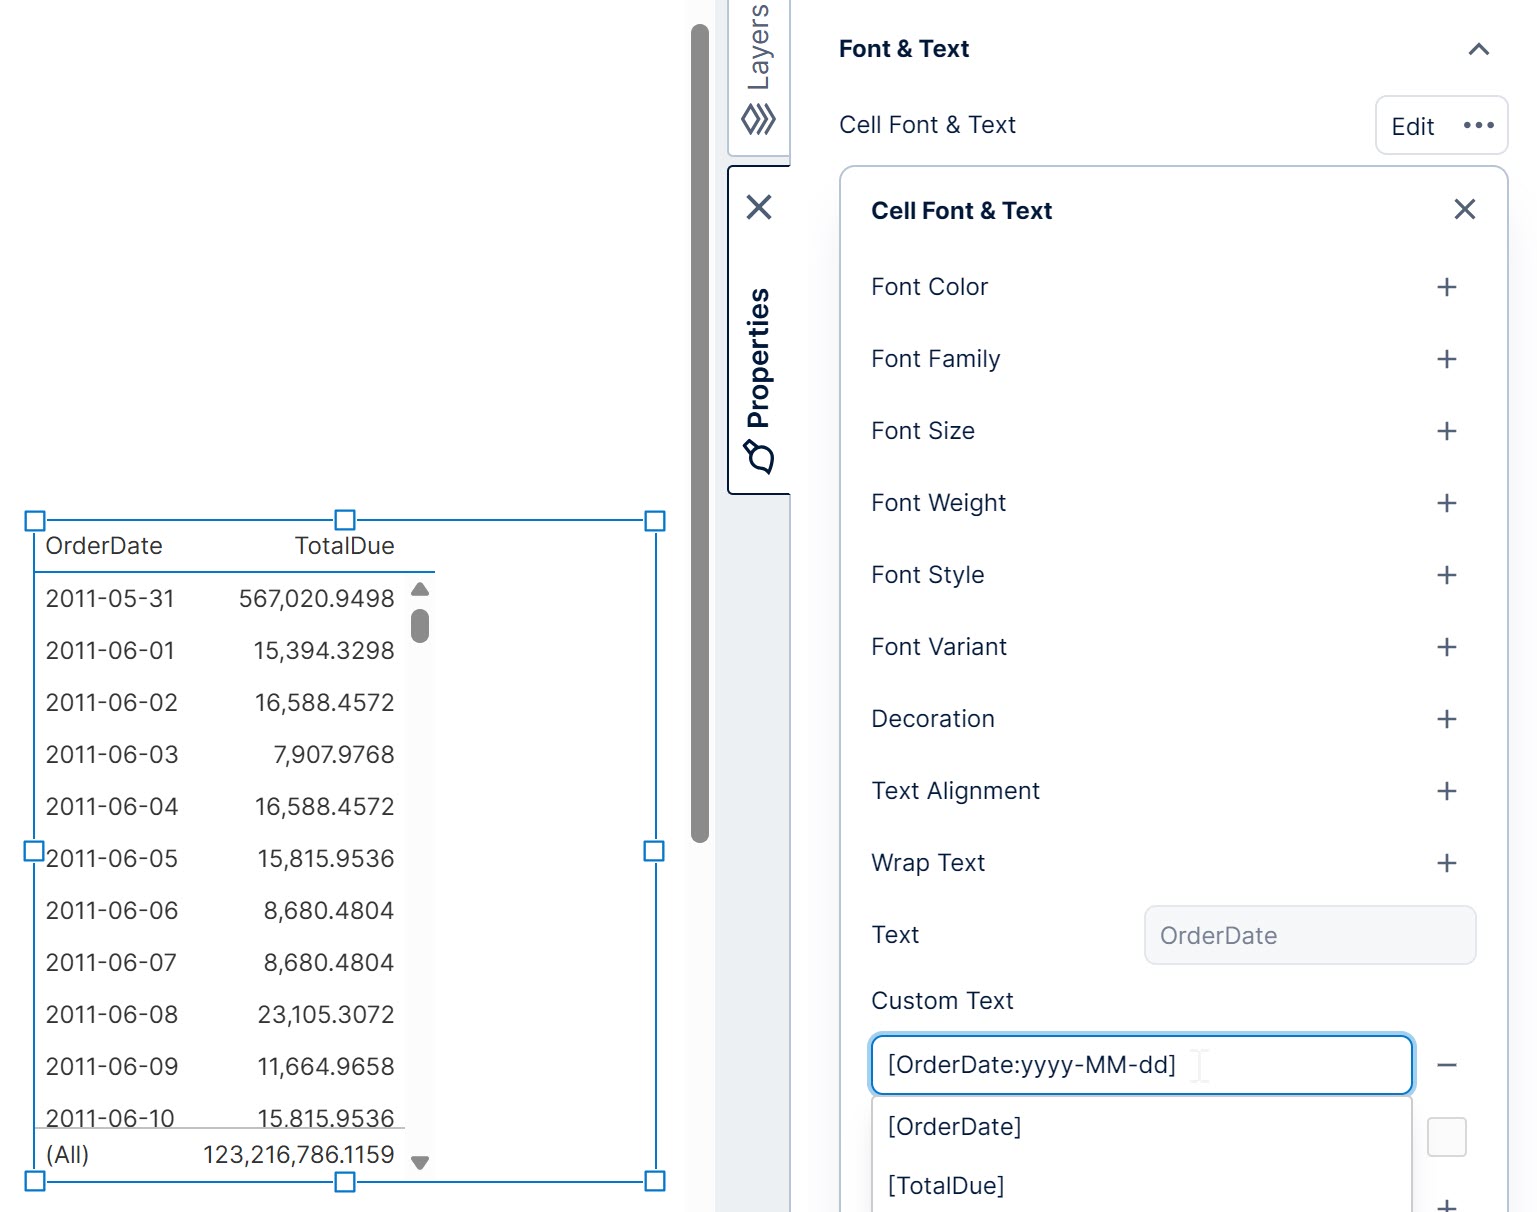Click the plus icon beside Font Size
Viewport: 1537px width, 1212px height.
1446,431
